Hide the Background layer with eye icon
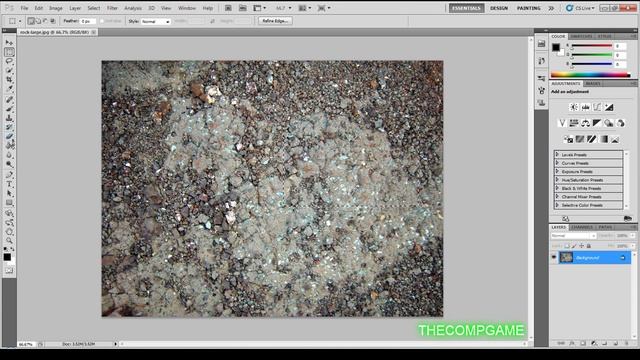 554,258
